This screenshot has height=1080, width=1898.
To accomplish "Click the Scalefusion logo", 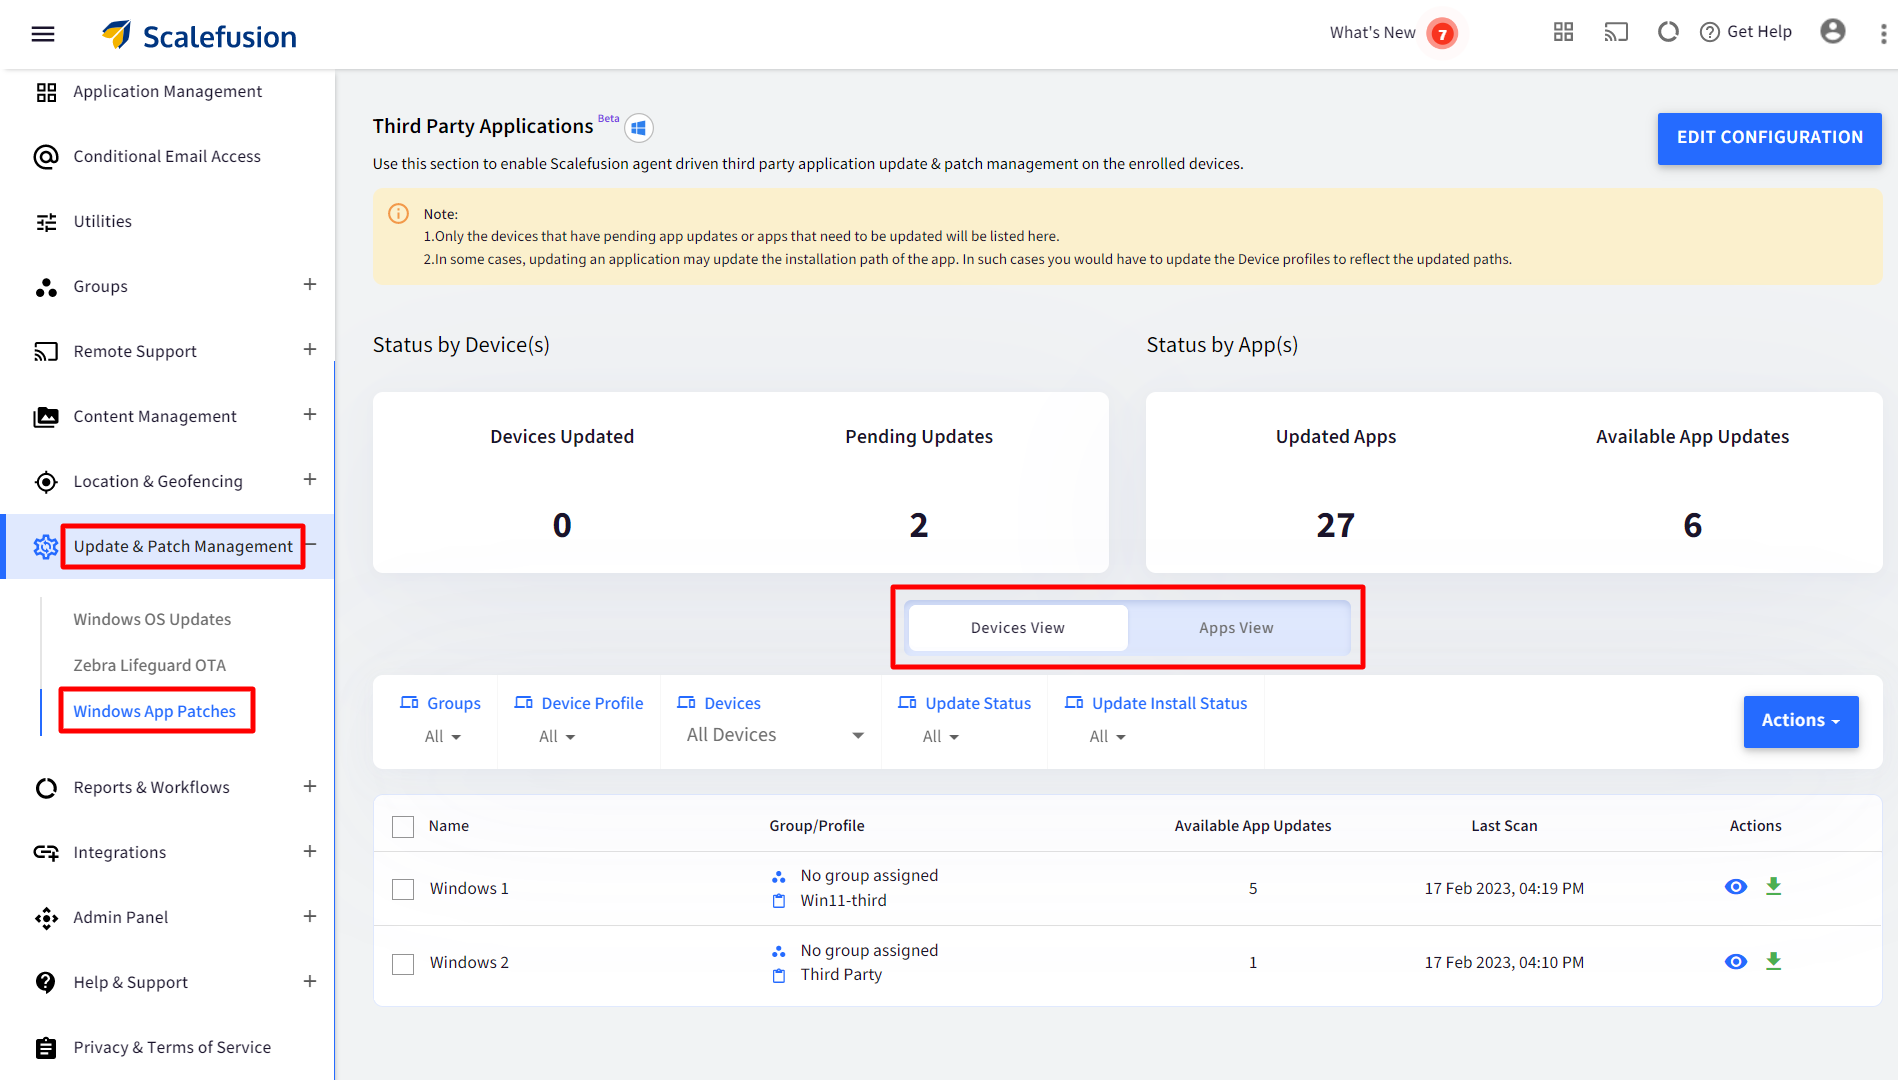I will 199,35.
